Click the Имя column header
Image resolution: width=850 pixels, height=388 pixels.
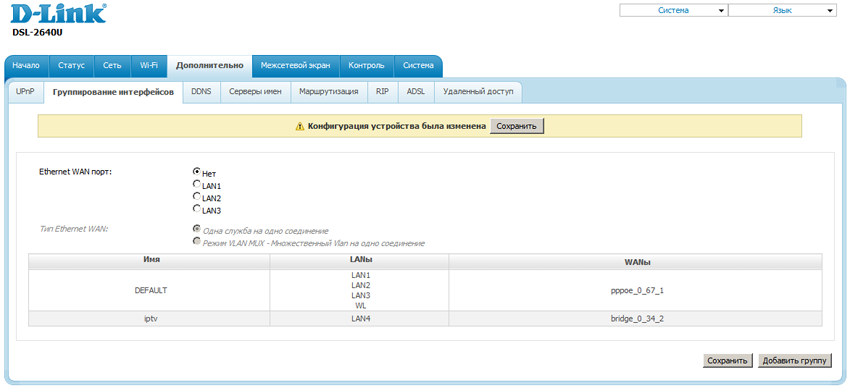click(149, 261)
